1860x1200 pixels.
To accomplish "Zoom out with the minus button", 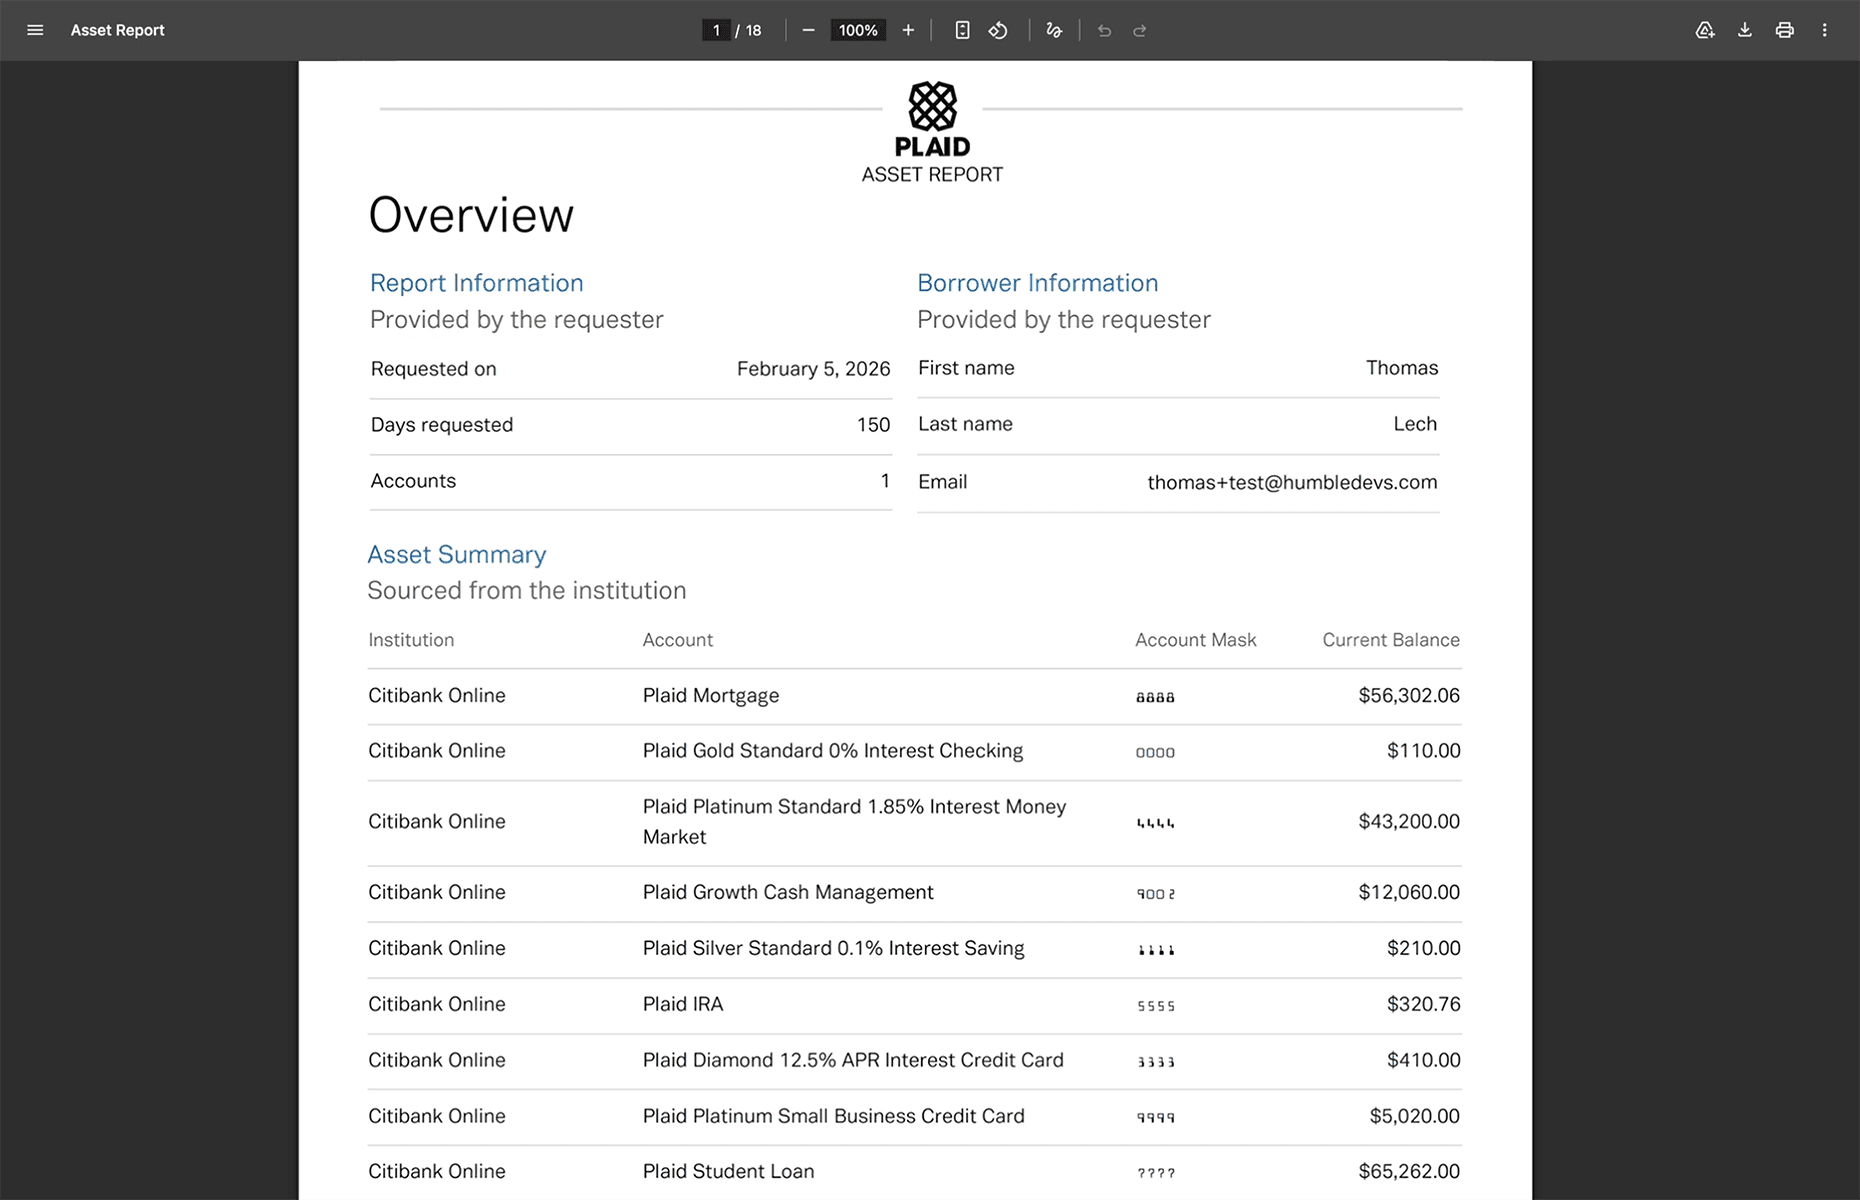I will (808, 30).
